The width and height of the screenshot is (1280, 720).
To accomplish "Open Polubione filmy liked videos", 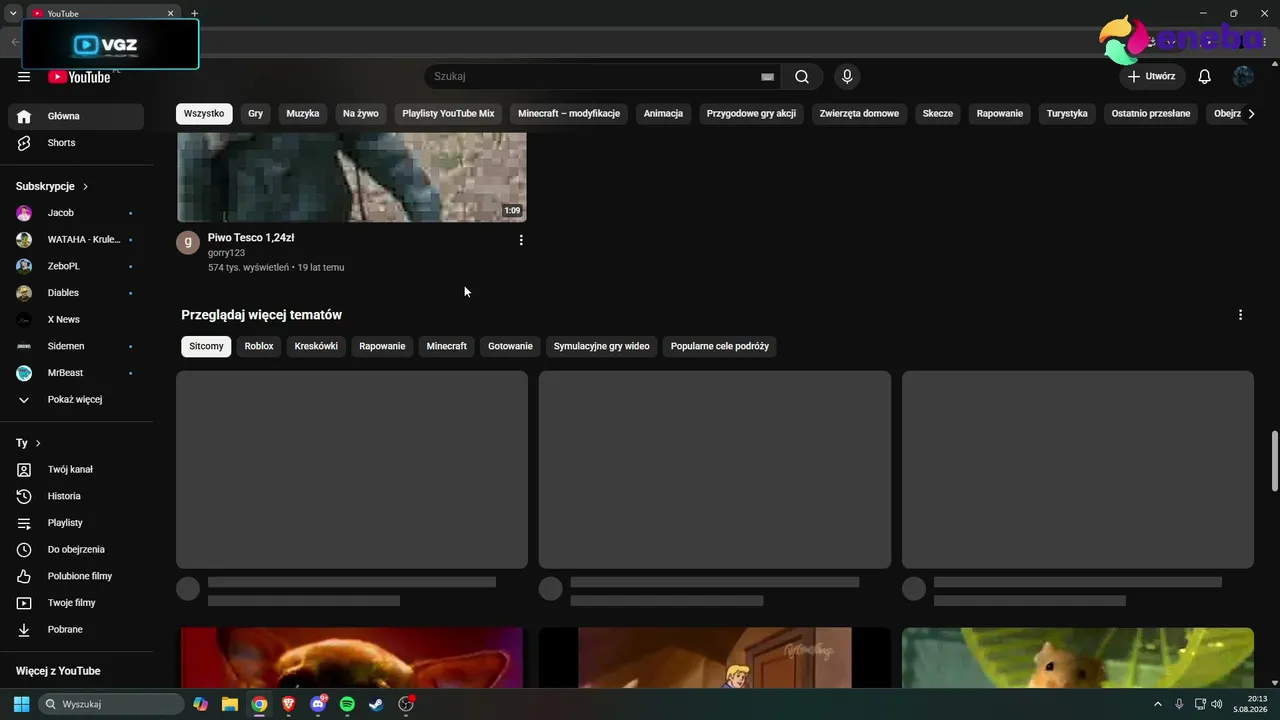I will tap(76, 576).
